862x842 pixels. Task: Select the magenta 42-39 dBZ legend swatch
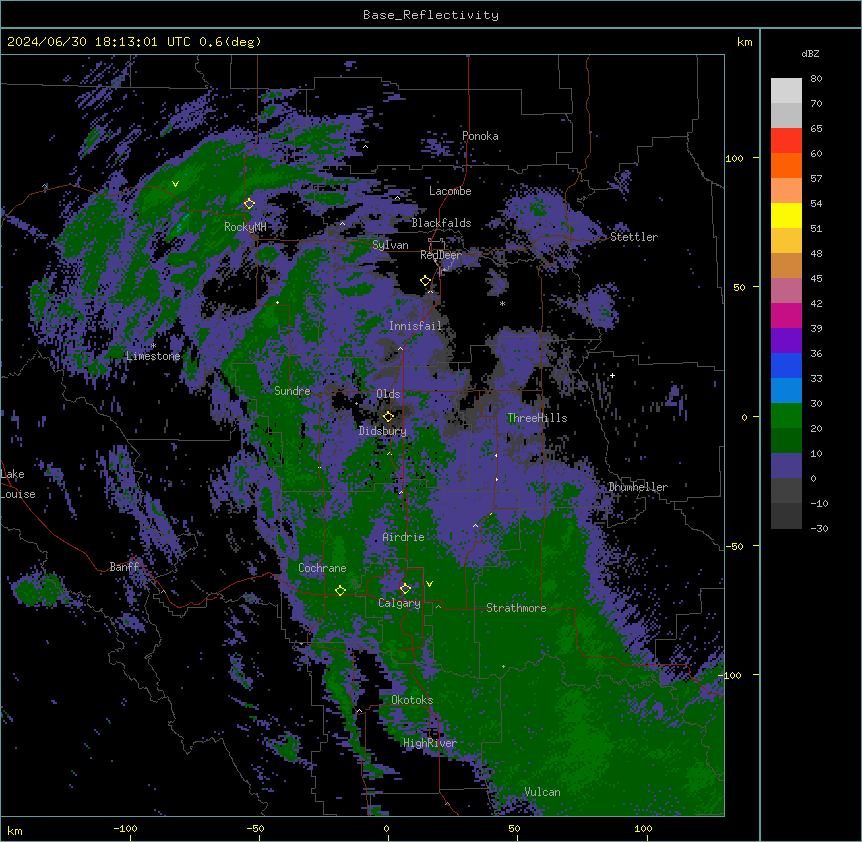pos(786,315)
